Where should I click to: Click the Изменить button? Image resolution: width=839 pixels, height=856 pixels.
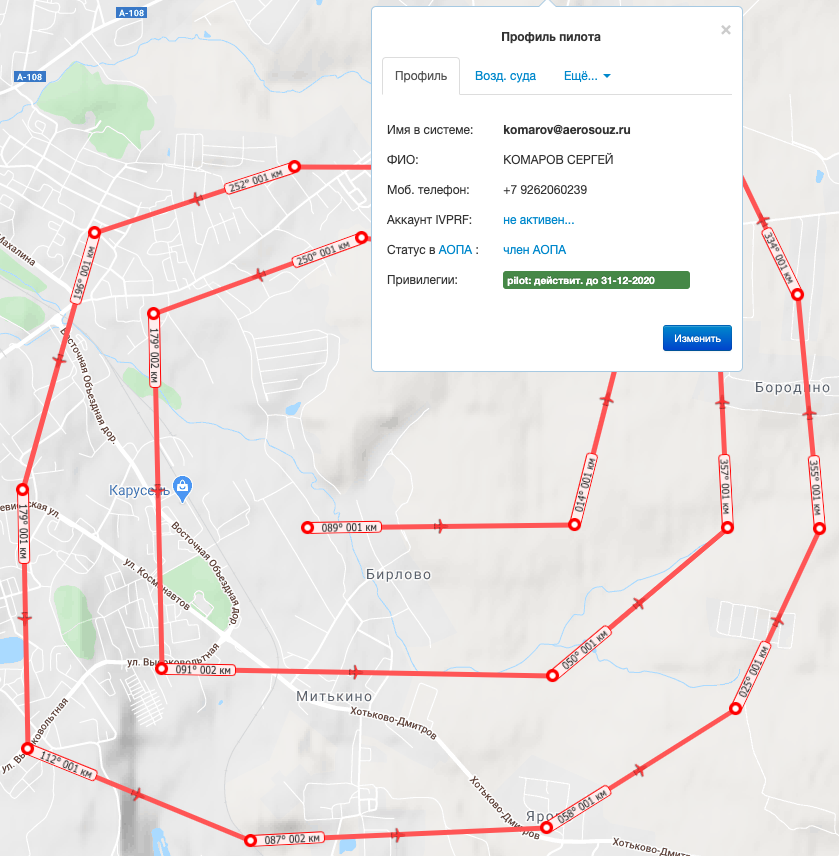point(697,338)
